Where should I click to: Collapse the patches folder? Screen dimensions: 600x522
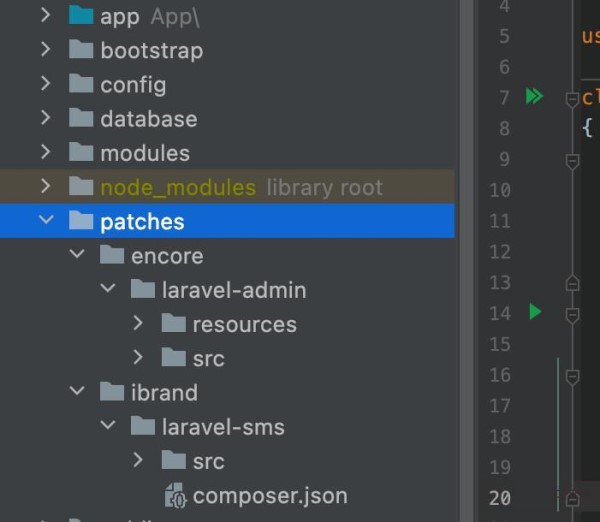pos(45,222)
